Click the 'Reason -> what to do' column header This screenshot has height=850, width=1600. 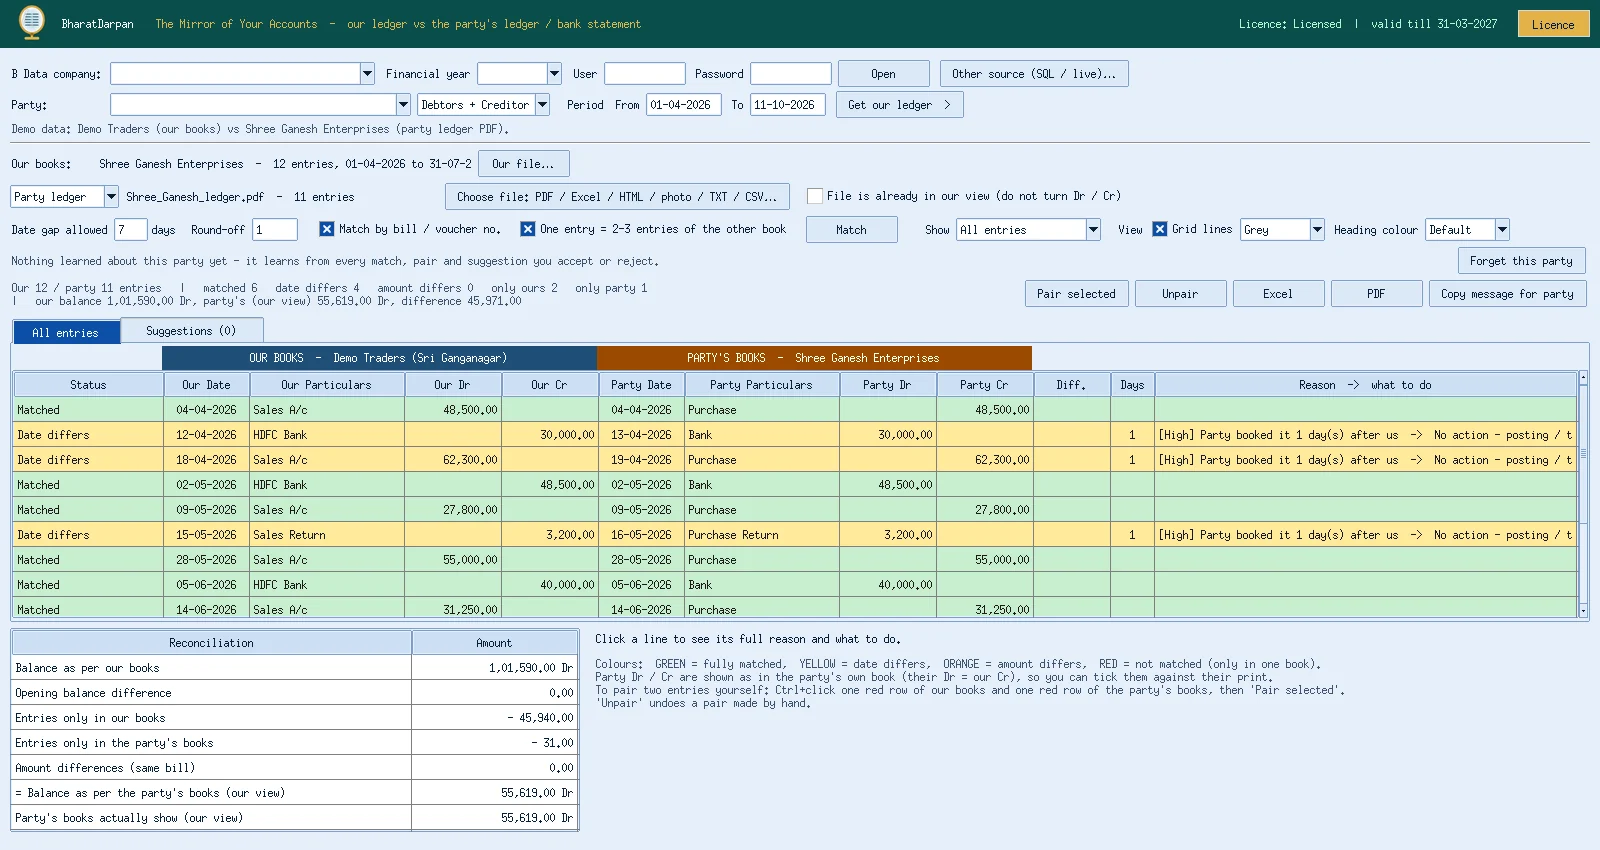pos(1365,385)
